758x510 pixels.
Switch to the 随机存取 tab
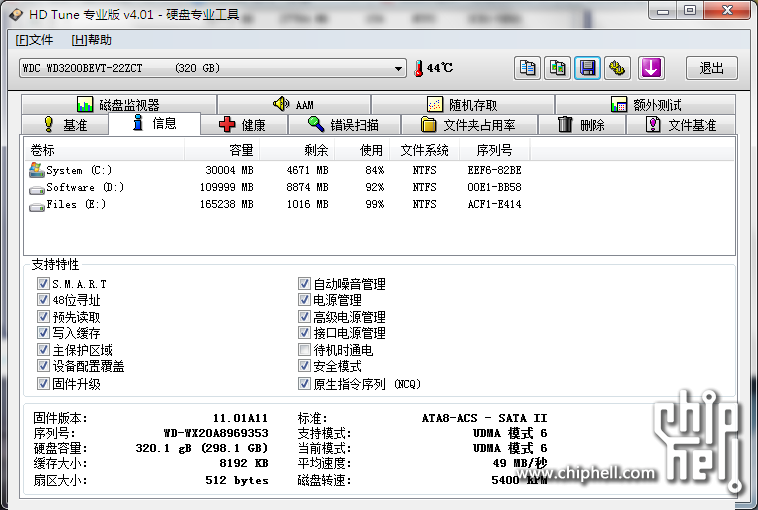(x=463, y=104)
